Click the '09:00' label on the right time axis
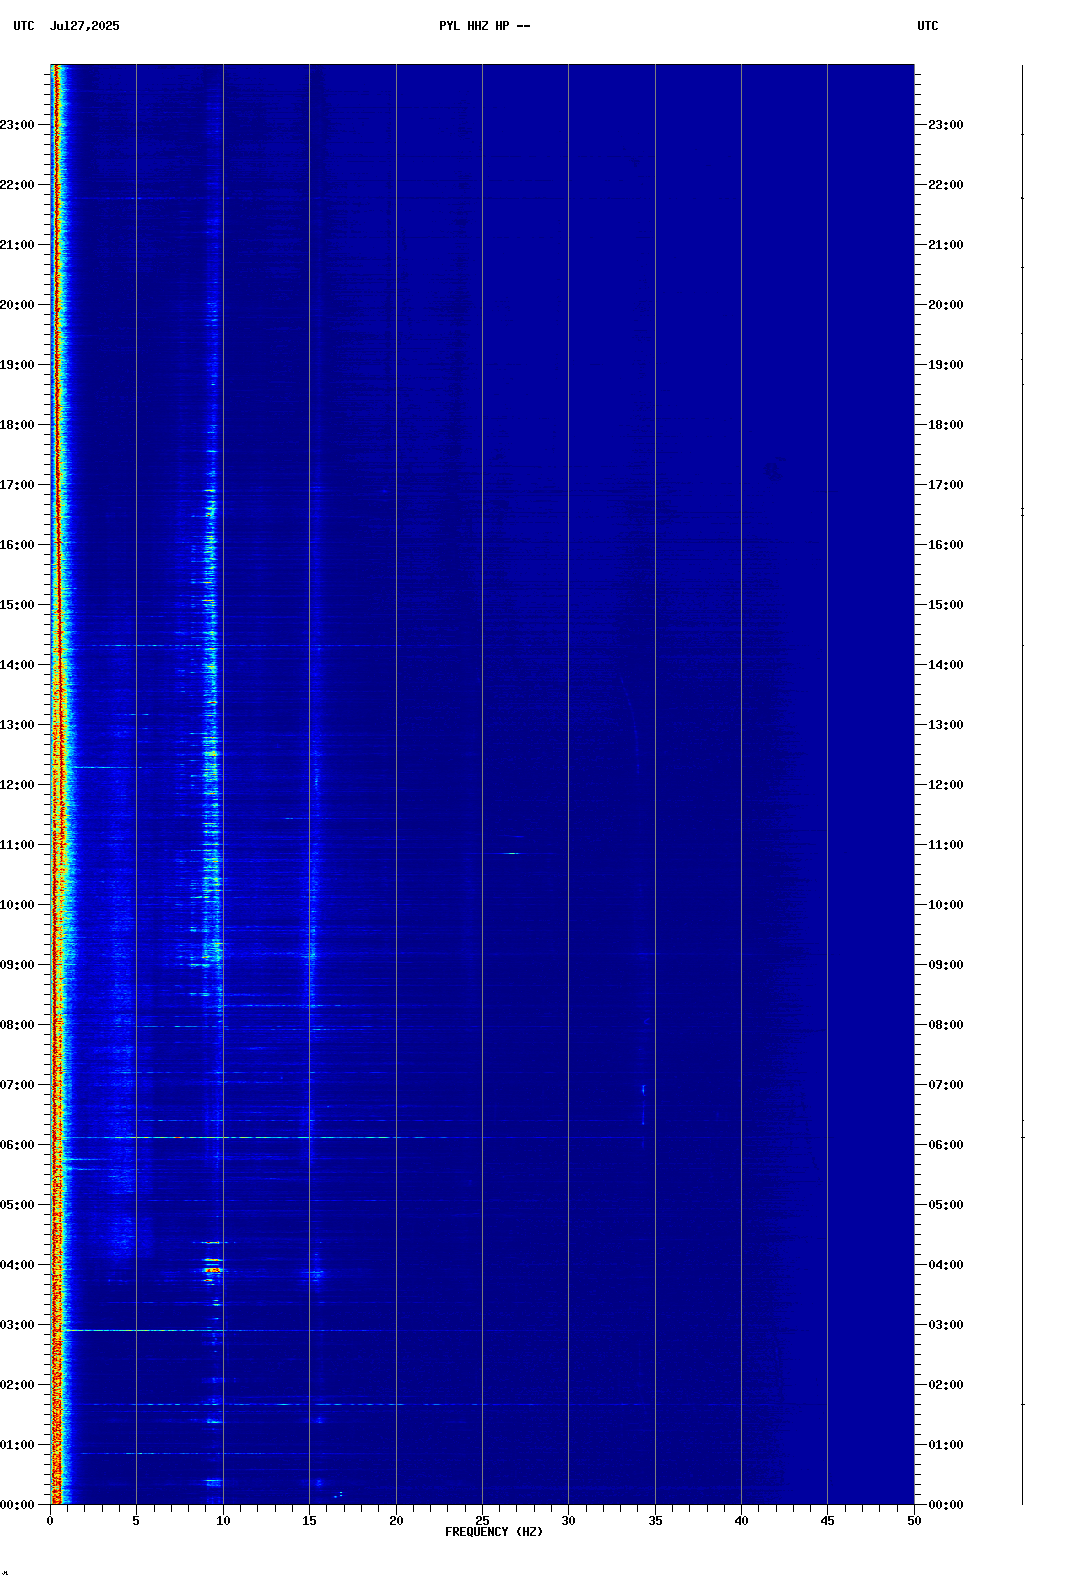The height and width of the screenshot is (1584, 1066). [946, 965]
